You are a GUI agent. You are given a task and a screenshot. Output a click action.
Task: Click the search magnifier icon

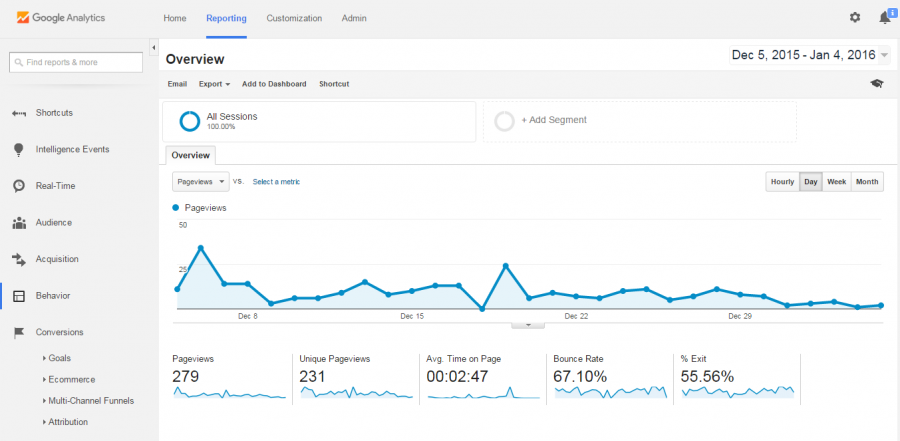click(19, 63)
